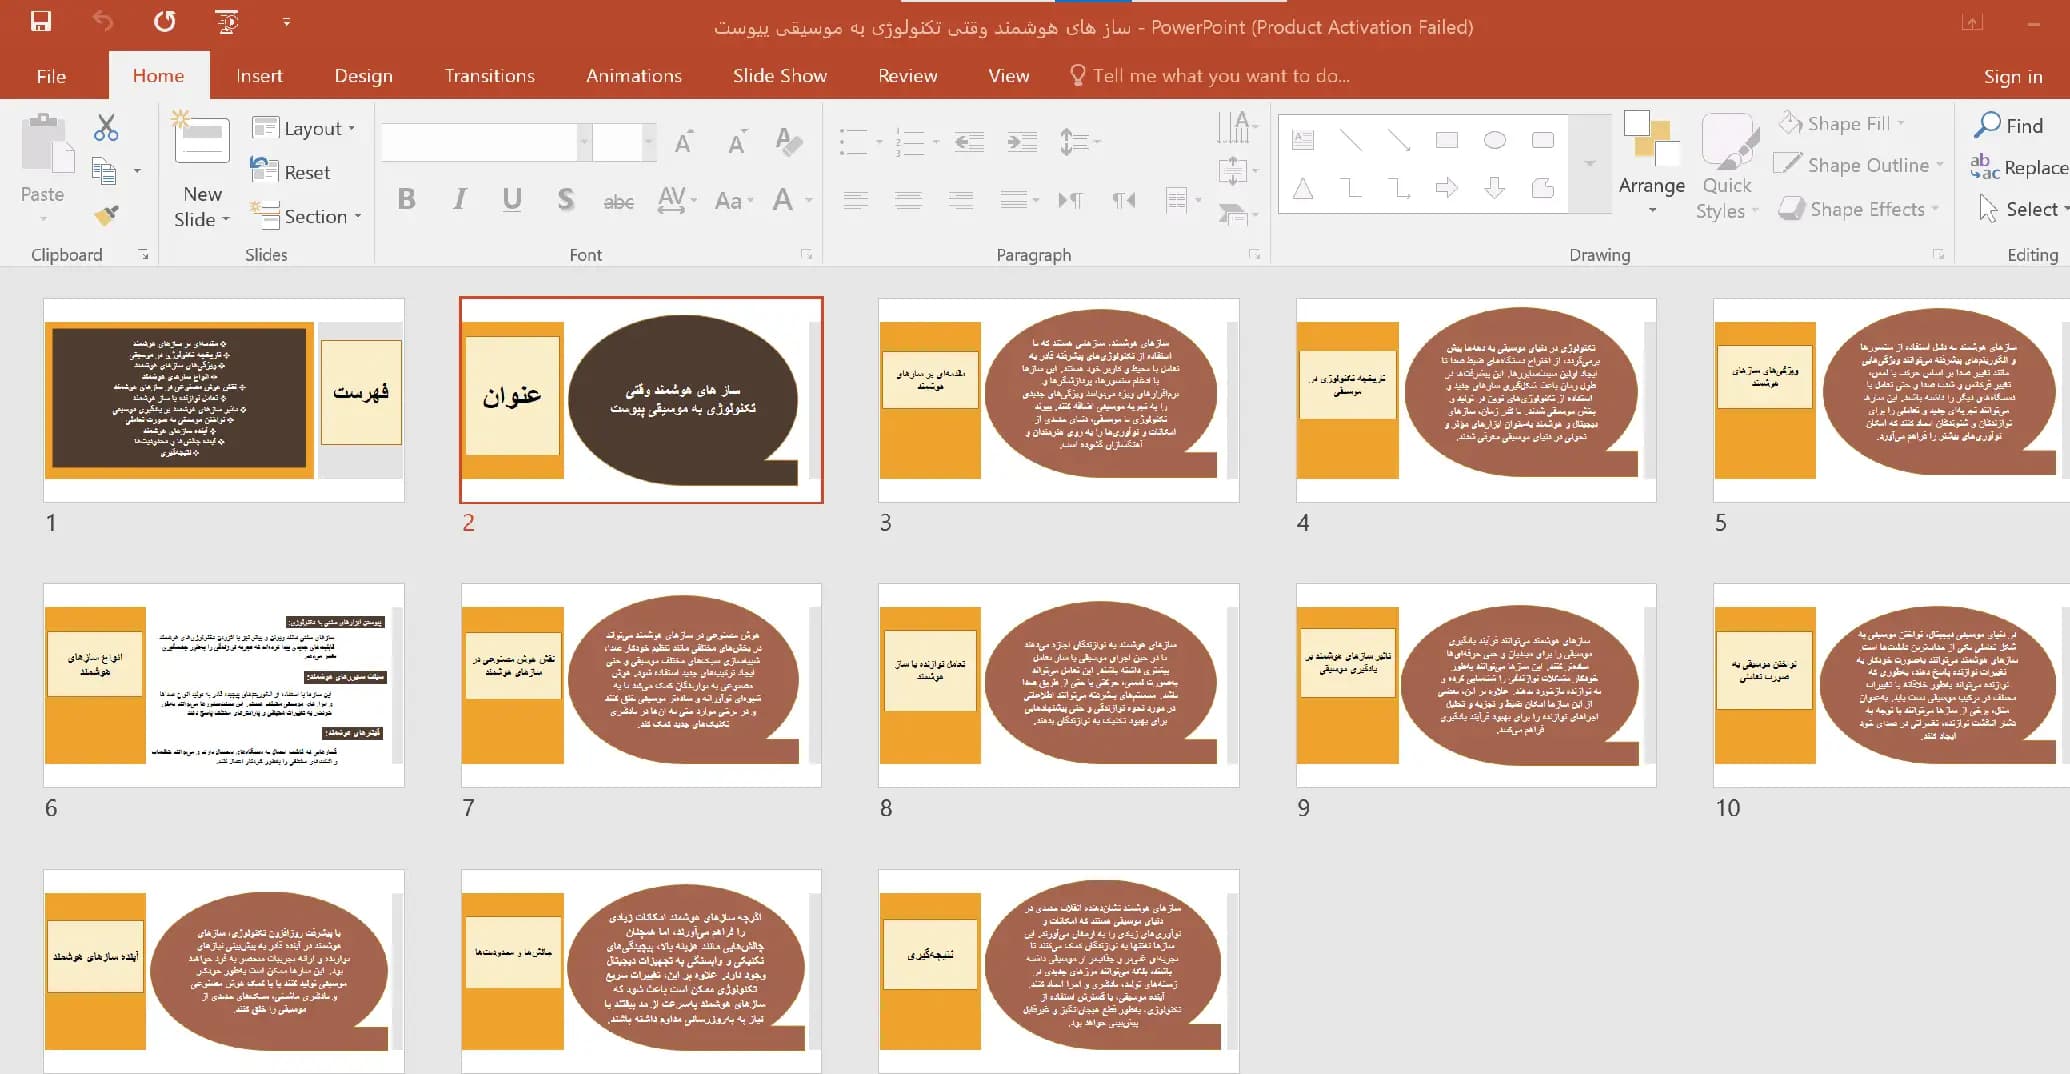Toggle Strikethrough formatting

tap(619, 201)
